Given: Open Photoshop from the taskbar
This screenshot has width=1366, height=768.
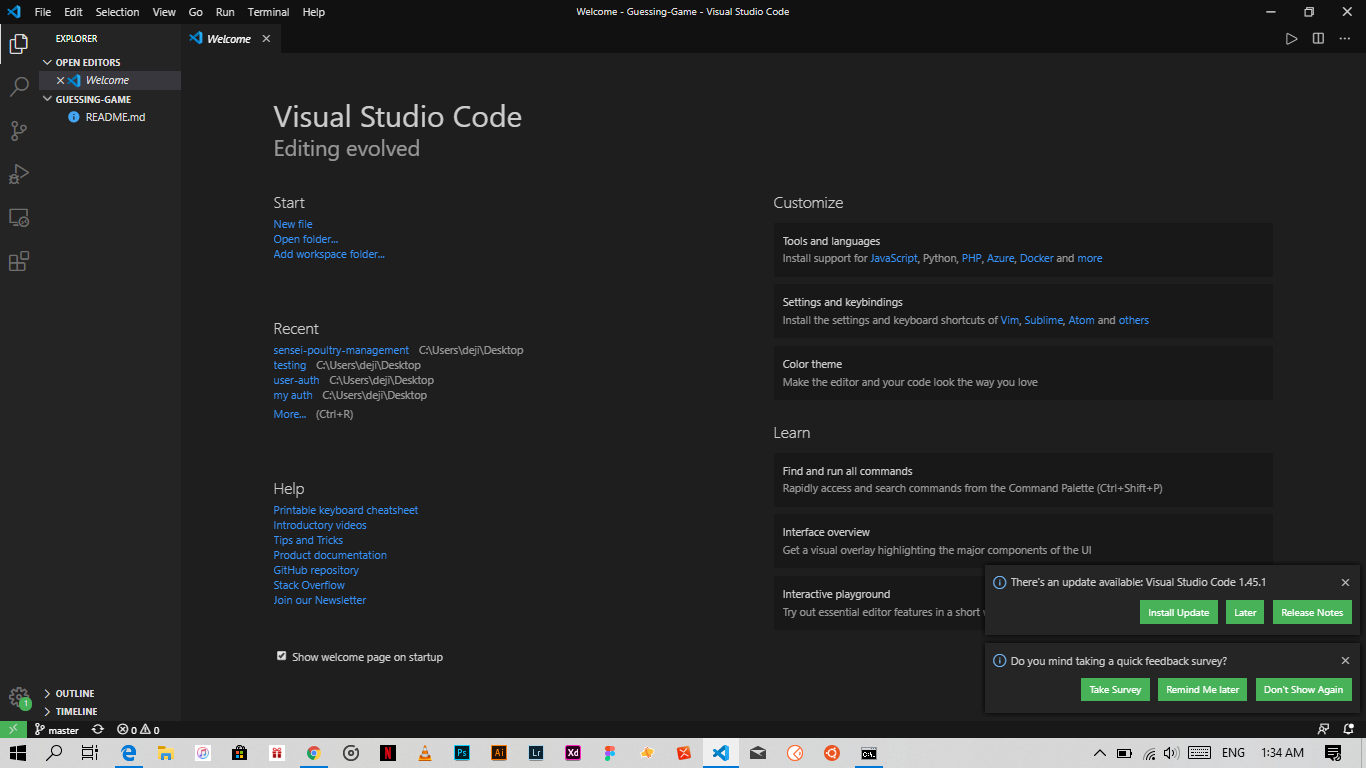Looking at the screenshot, I should pos(462,753).
